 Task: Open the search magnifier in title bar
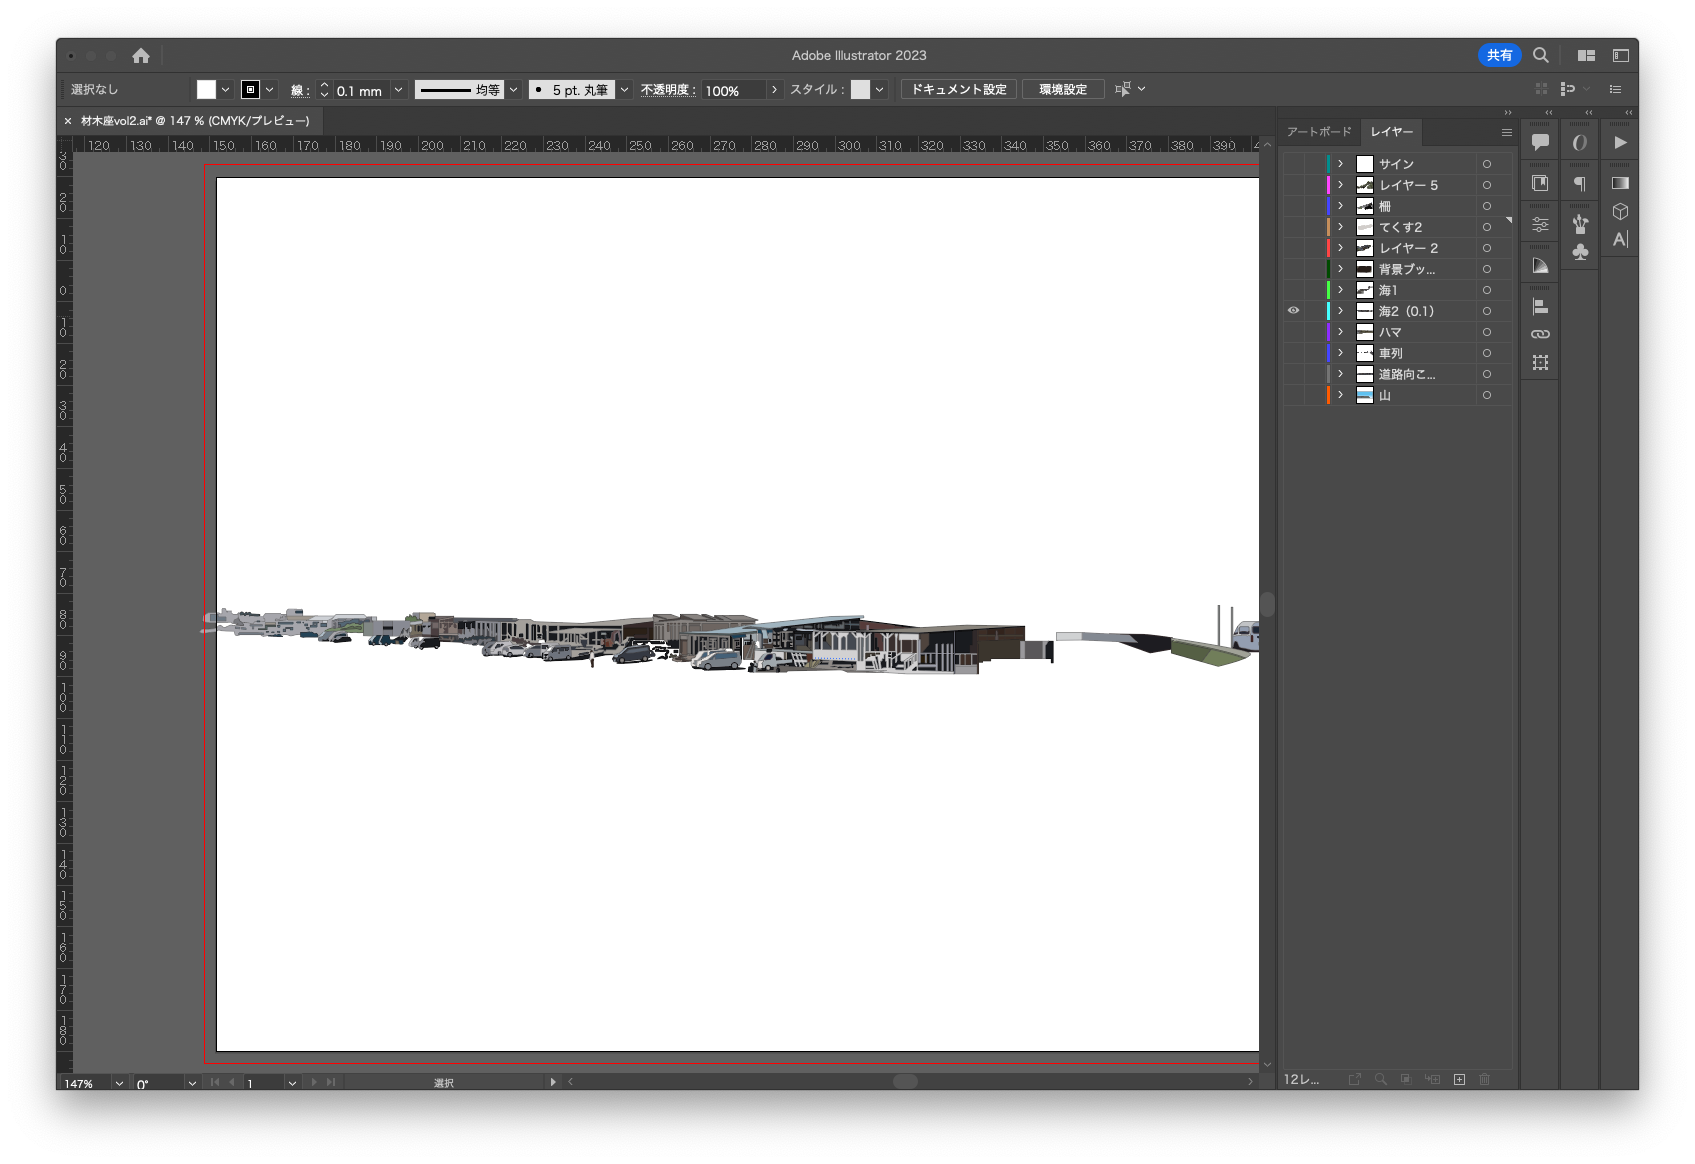pyautogui.click(x=1541, y=55)
